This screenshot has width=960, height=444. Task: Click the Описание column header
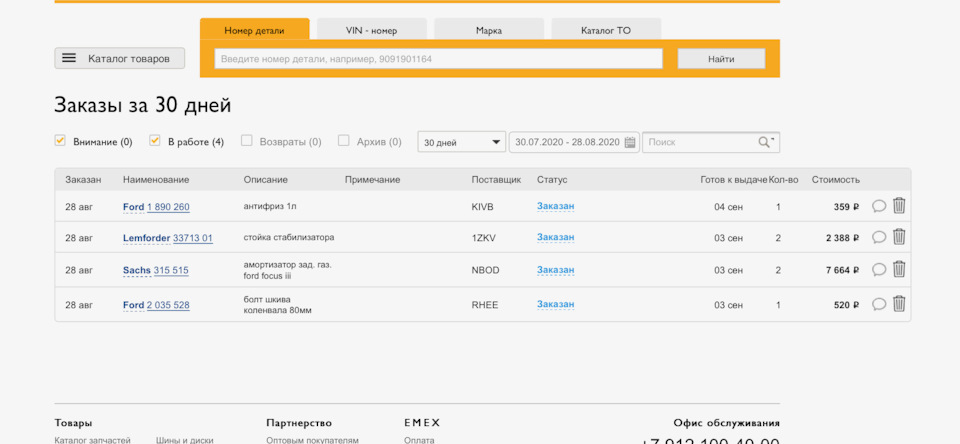[266, 179]
